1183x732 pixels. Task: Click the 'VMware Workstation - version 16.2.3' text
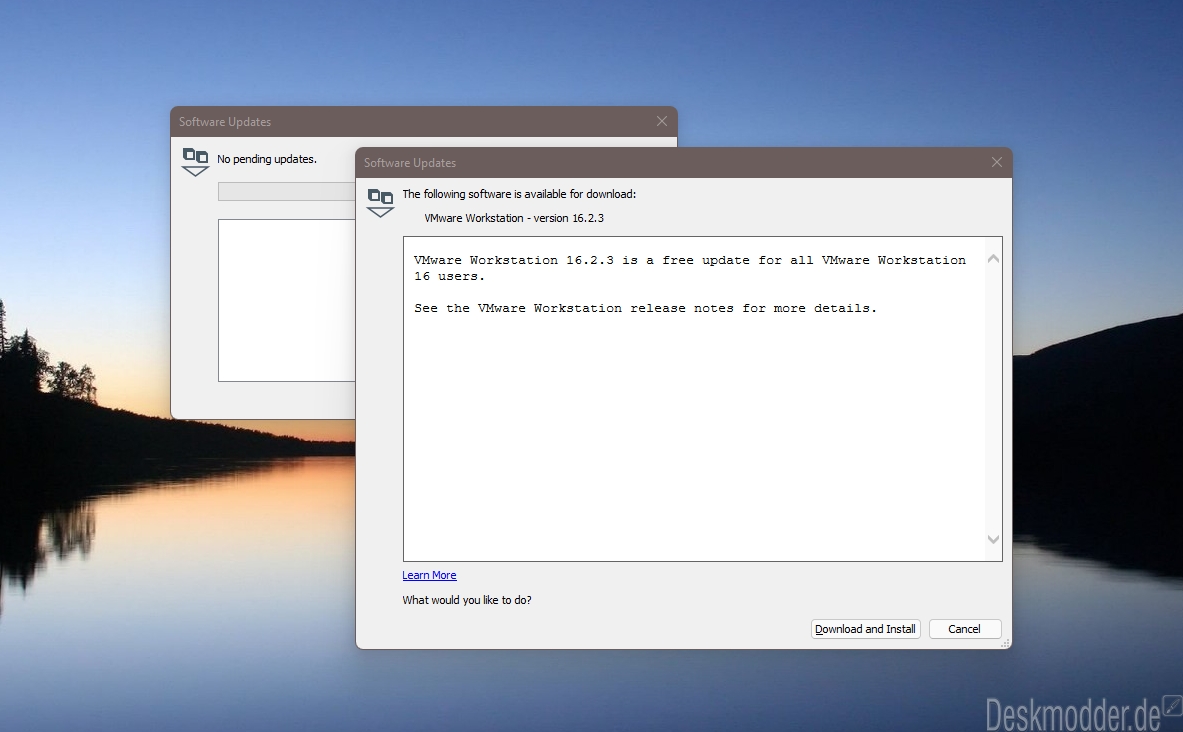pos(514,218)
